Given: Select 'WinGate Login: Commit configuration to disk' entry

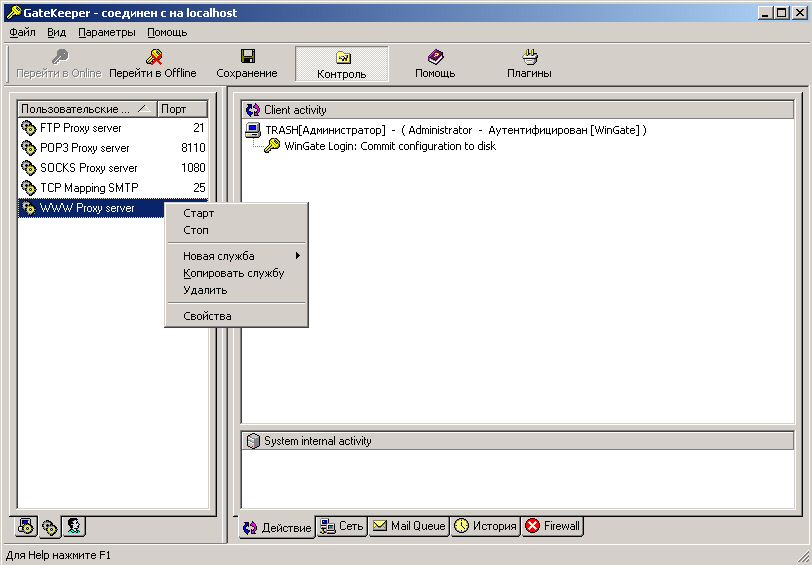Looking at the screenshot, I should pyautogui.click(x=390, y=146).
